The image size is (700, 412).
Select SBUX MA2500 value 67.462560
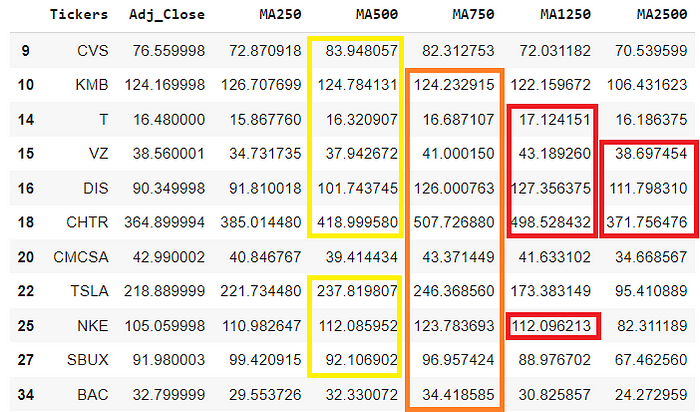click(651, 359)
